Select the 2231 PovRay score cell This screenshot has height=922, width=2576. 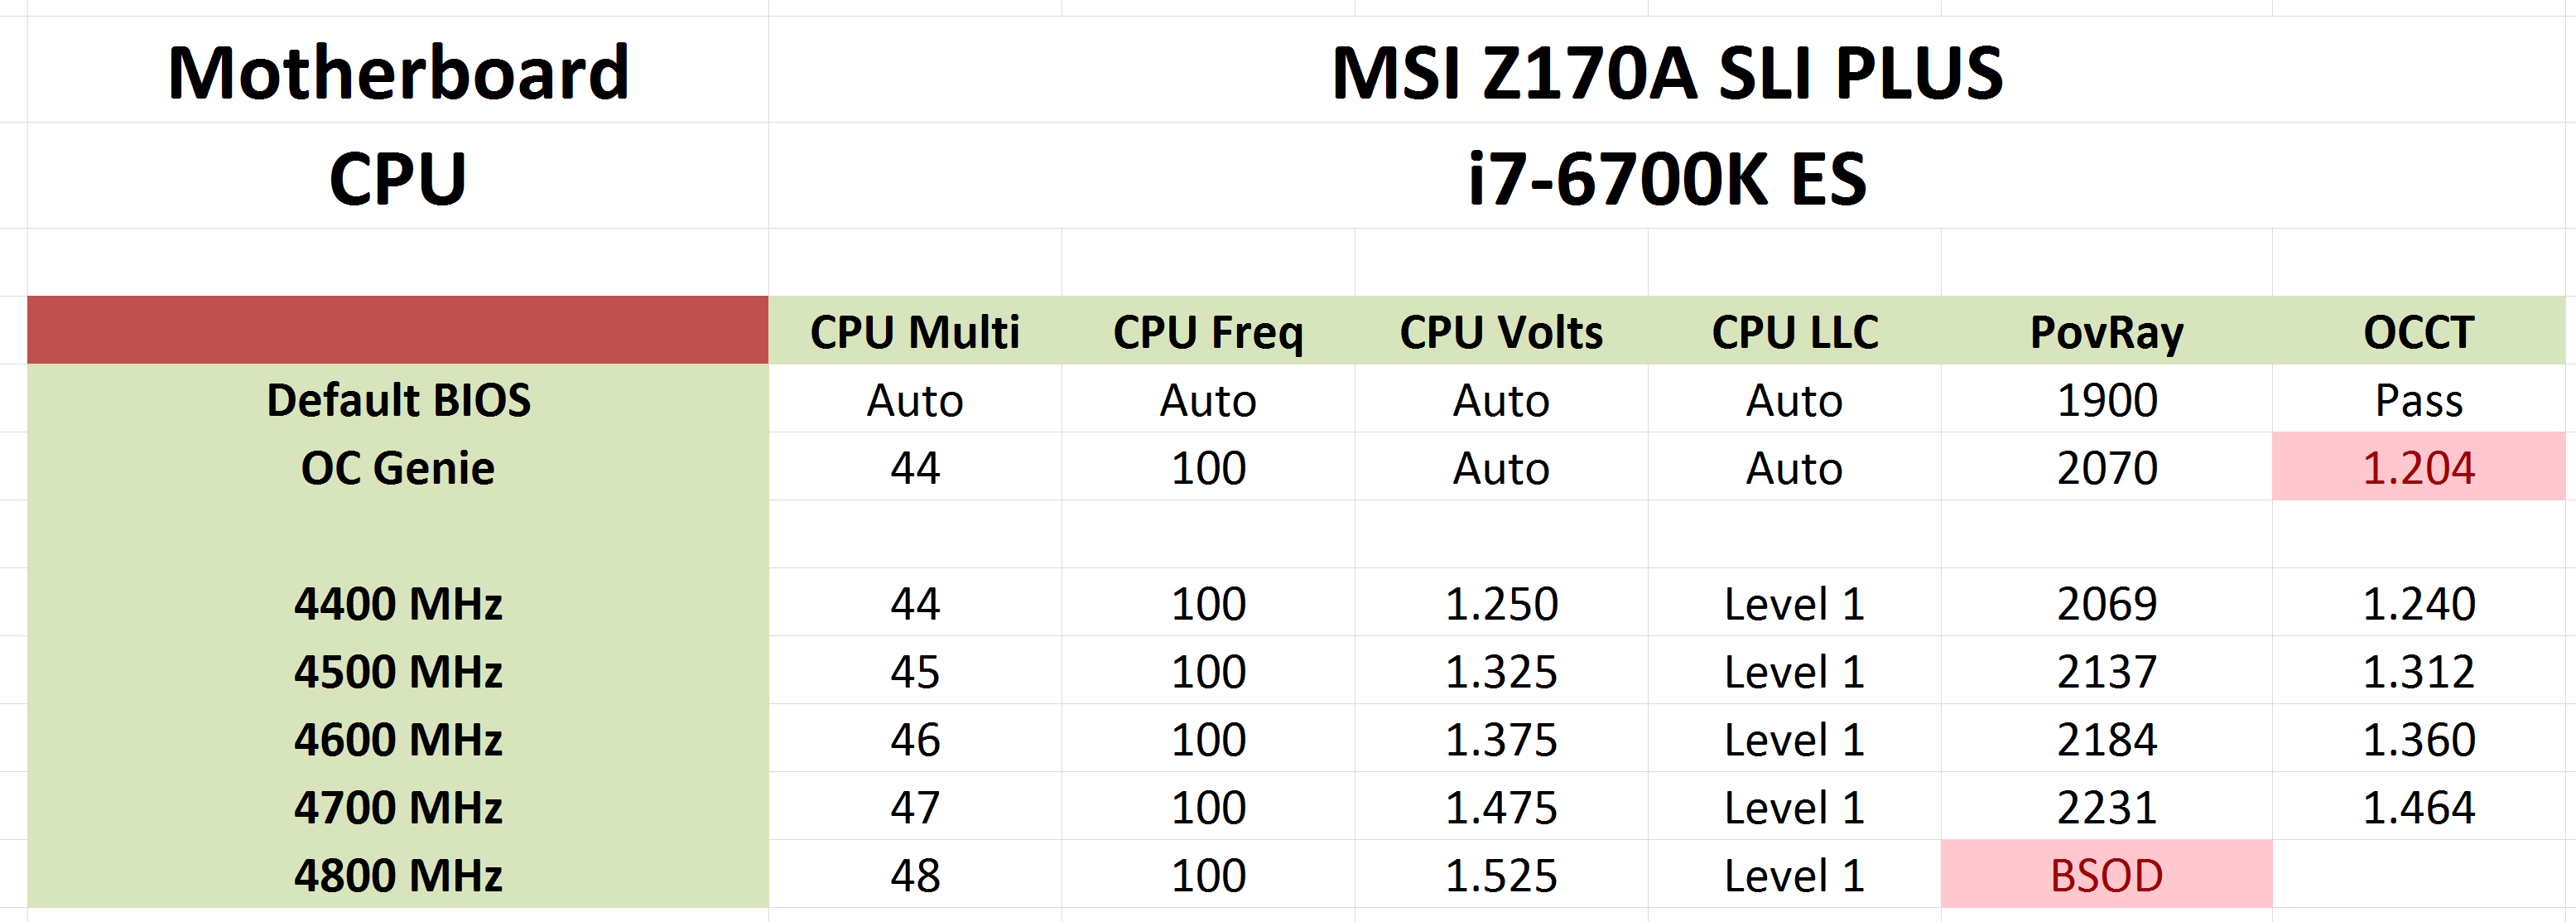click(x=2107, y=807)
